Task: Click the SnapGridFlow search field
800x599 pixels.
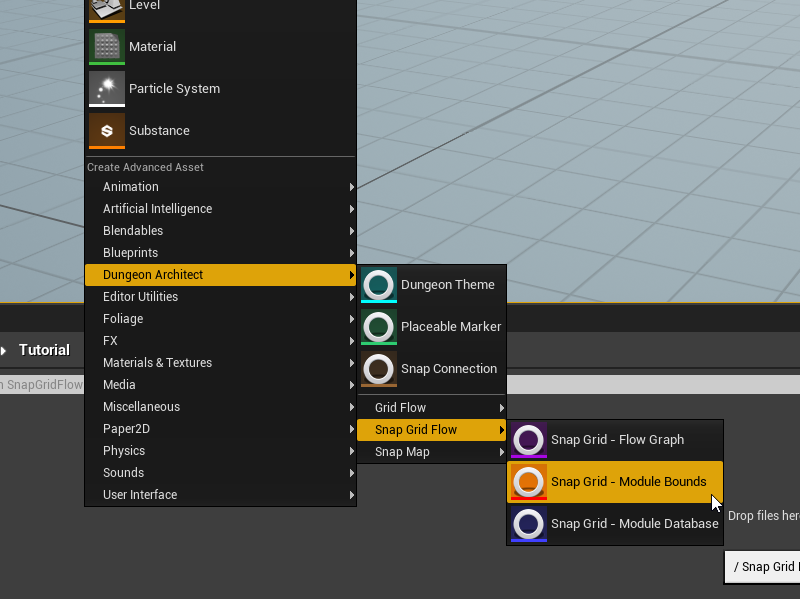Action: click(42, 385)
